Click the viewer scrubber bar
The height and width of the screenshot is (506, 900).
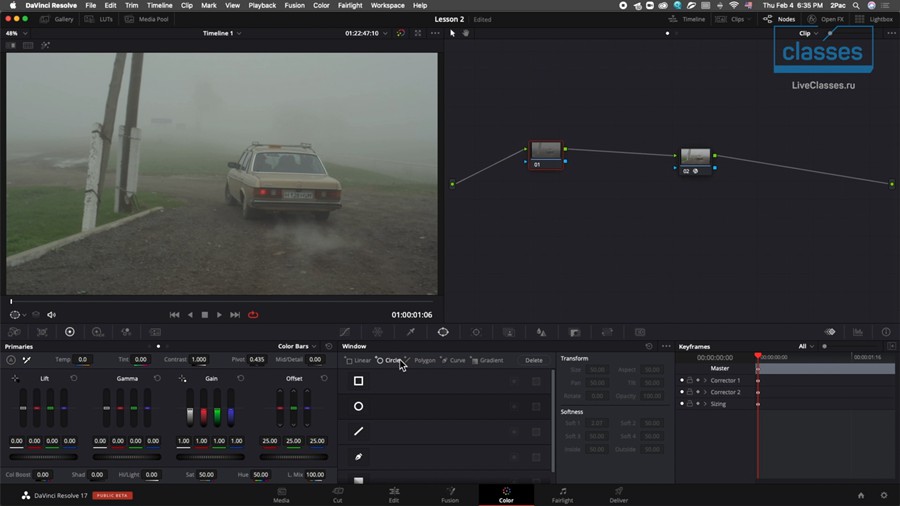pyautogui.click(x=222, y=301)
